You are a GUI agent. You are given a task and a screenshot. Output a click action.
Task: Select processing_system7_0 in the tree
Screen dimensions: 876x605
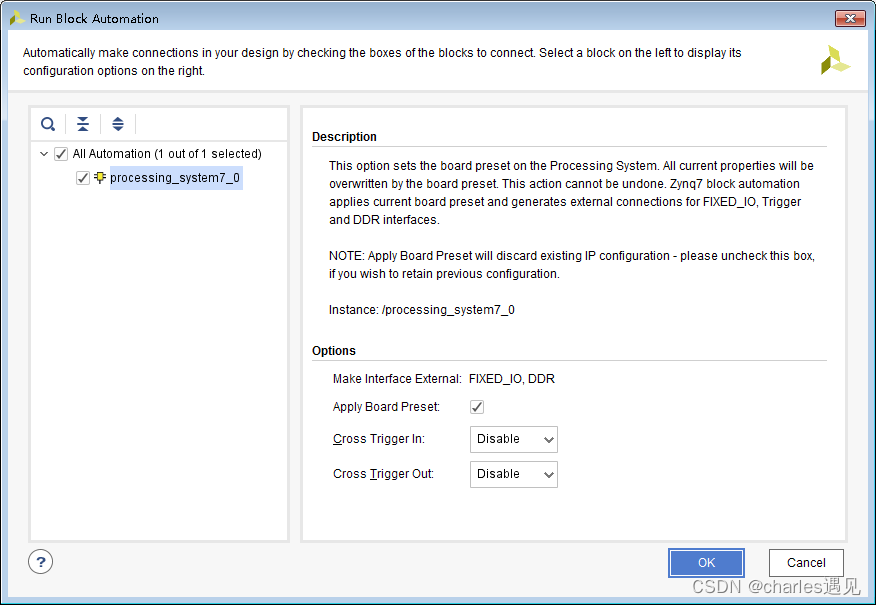(x=175, y=178)
